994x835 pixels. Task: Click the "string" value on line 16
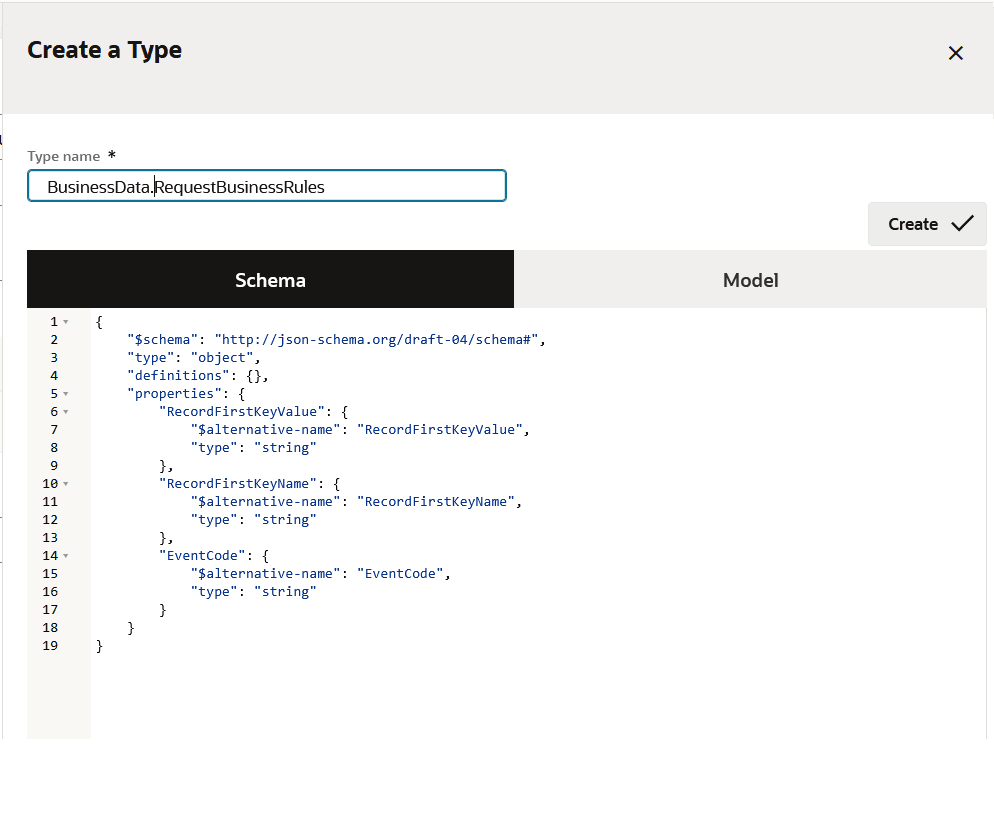coord(285,592)
